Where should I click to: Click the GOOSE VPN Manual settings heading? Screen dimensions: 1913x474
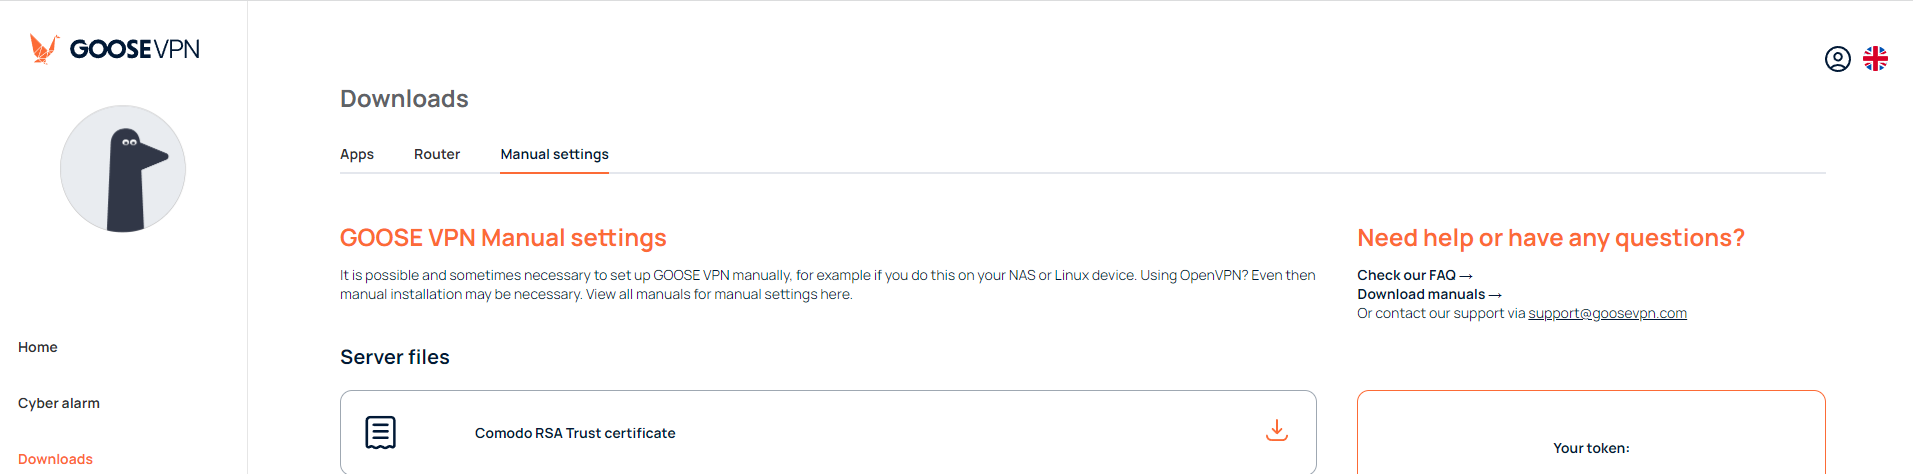[503, 238]
